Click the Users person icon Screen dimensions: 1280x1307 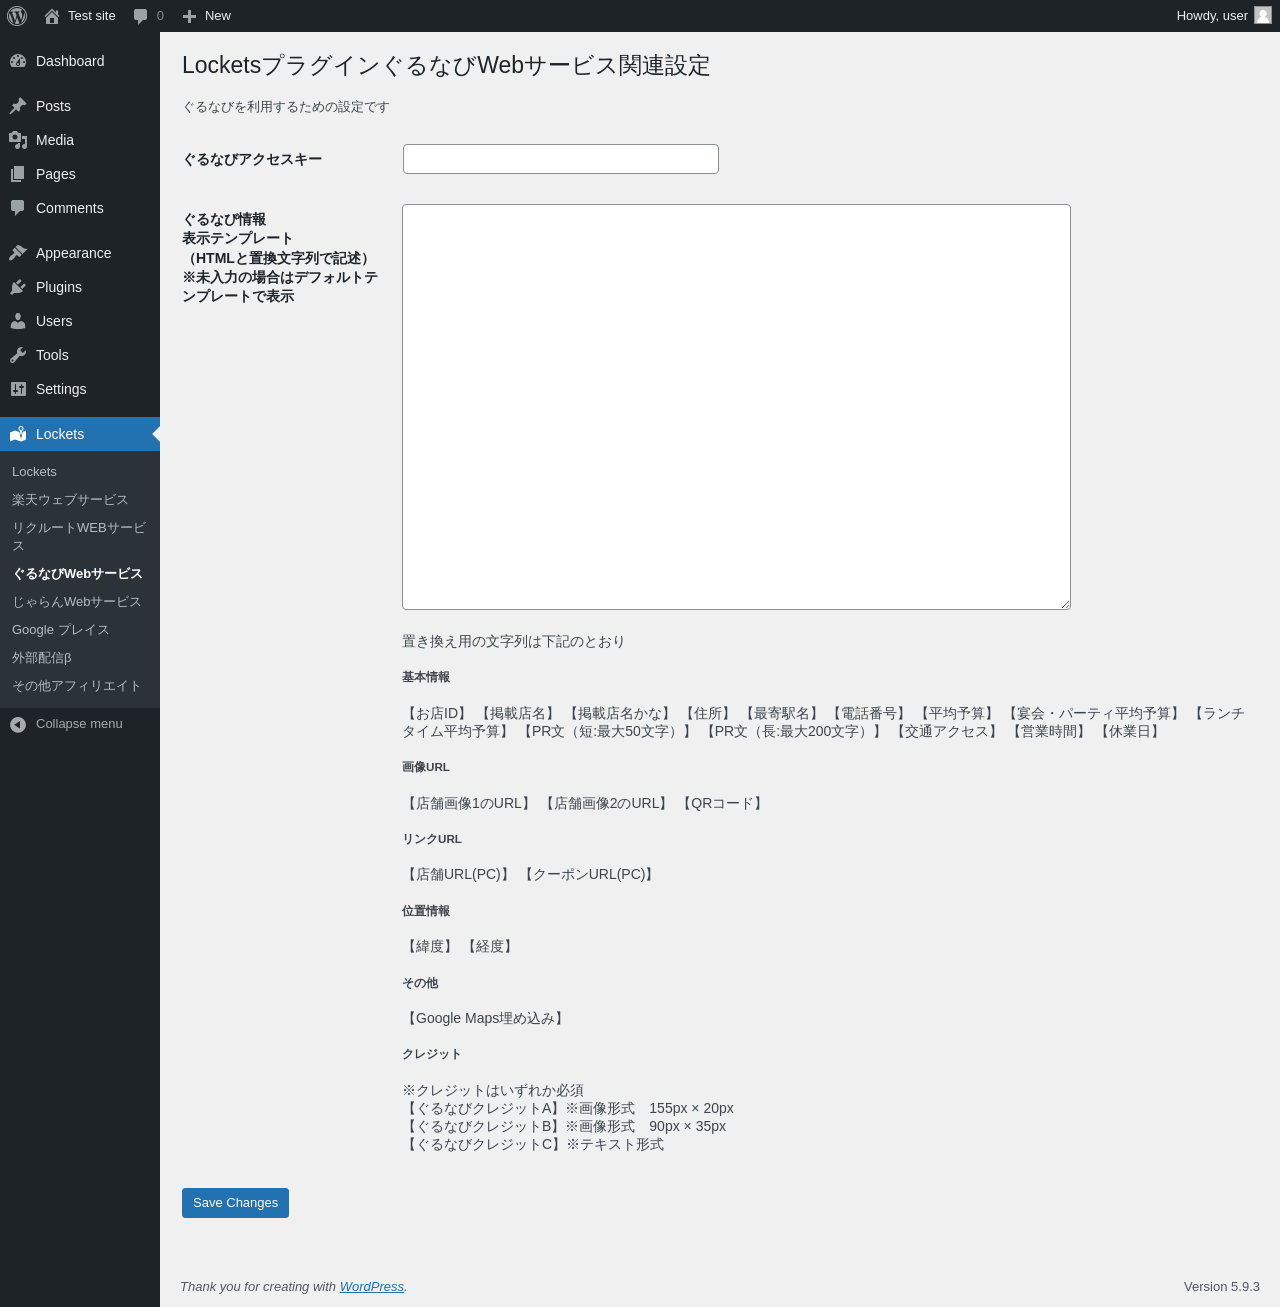18,321
